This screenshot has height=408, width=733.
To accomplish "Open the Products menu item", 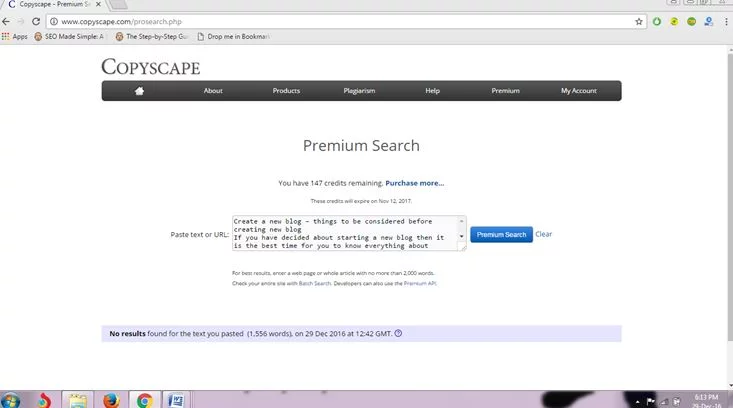I will (x=286, y=91).
